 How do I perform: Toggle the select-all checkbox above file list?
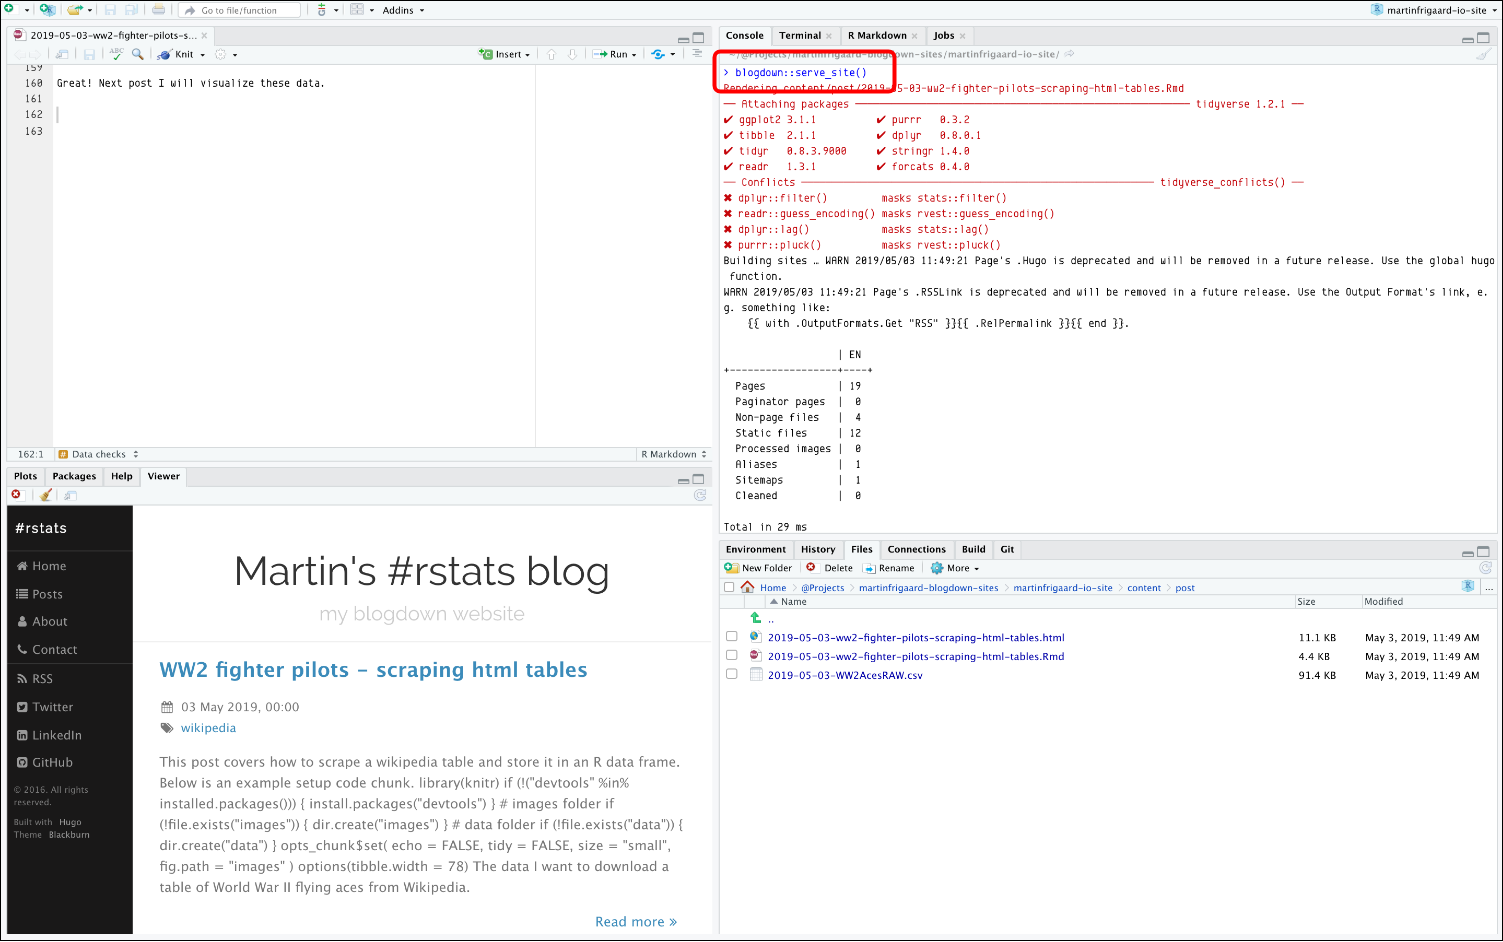pos(728,587)
